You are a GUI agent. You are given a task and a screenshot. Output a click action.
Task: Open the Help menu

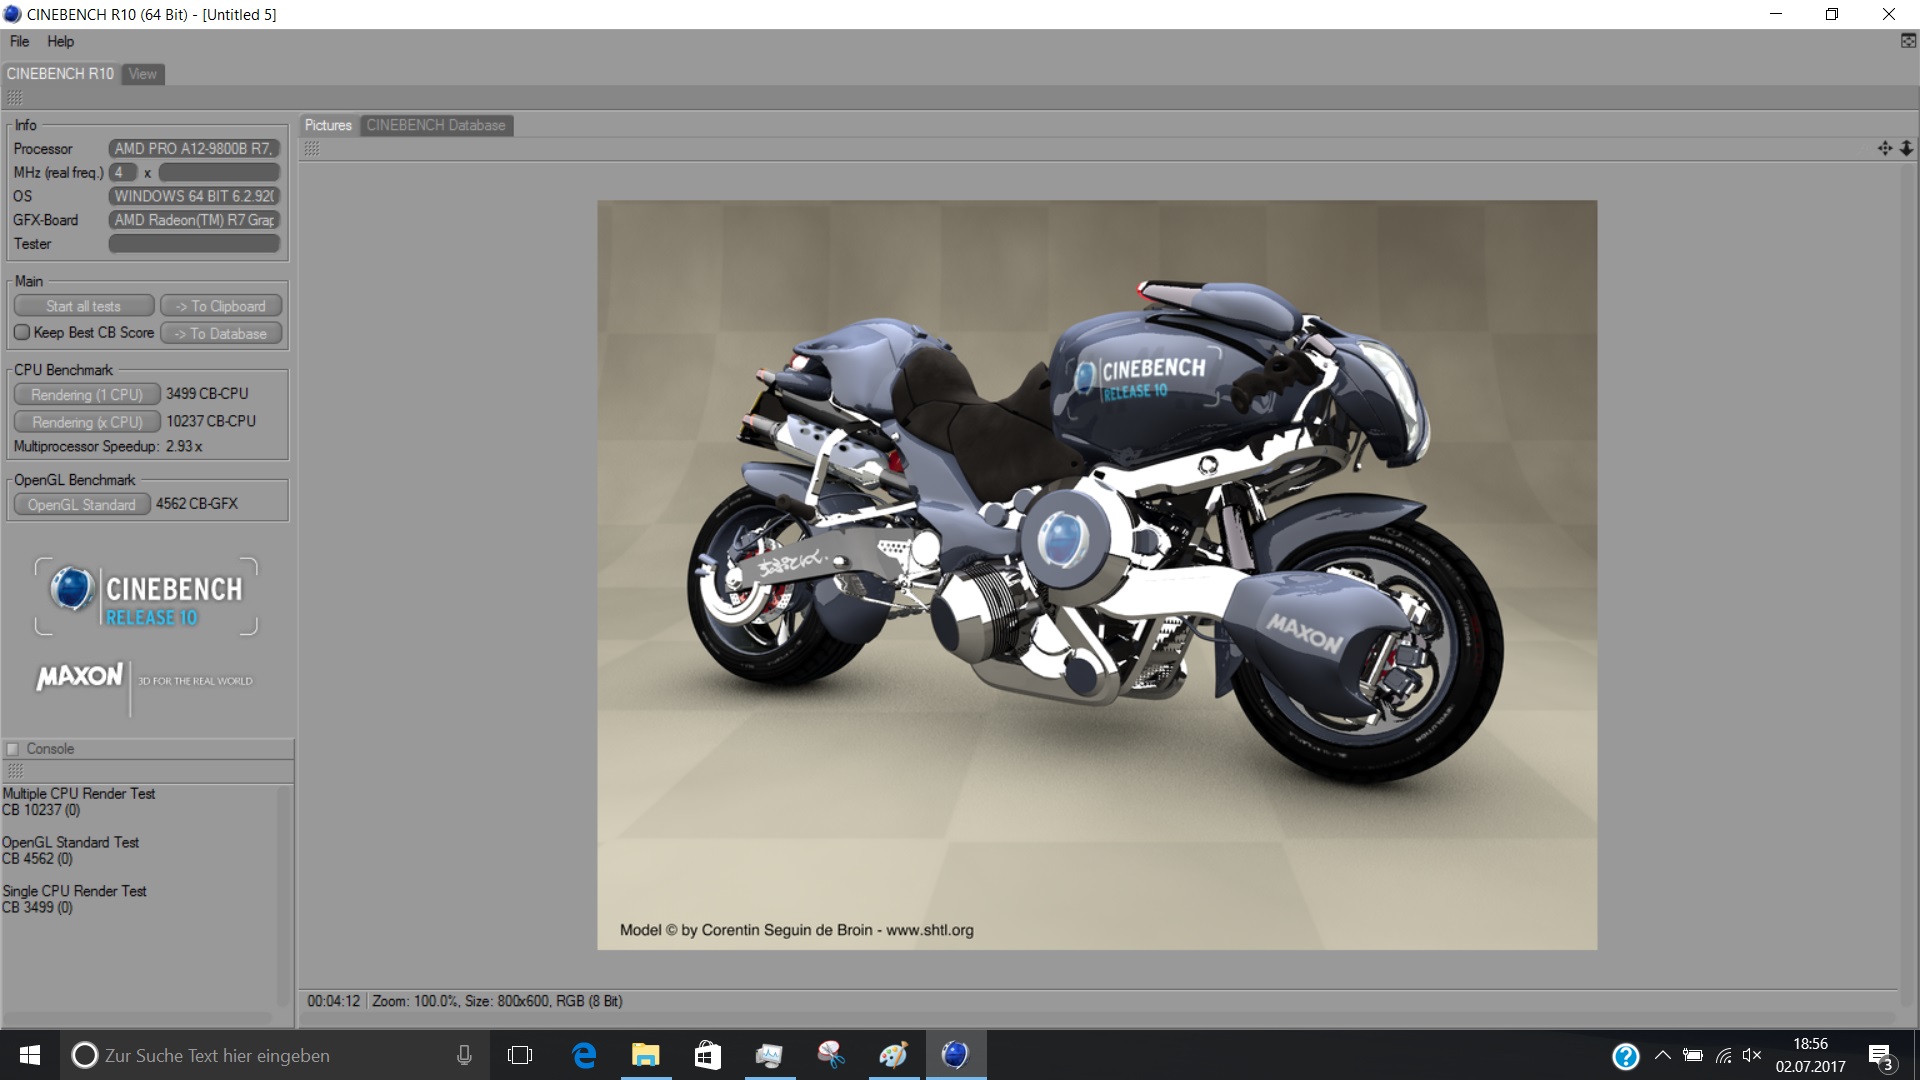tap(60, 41)
